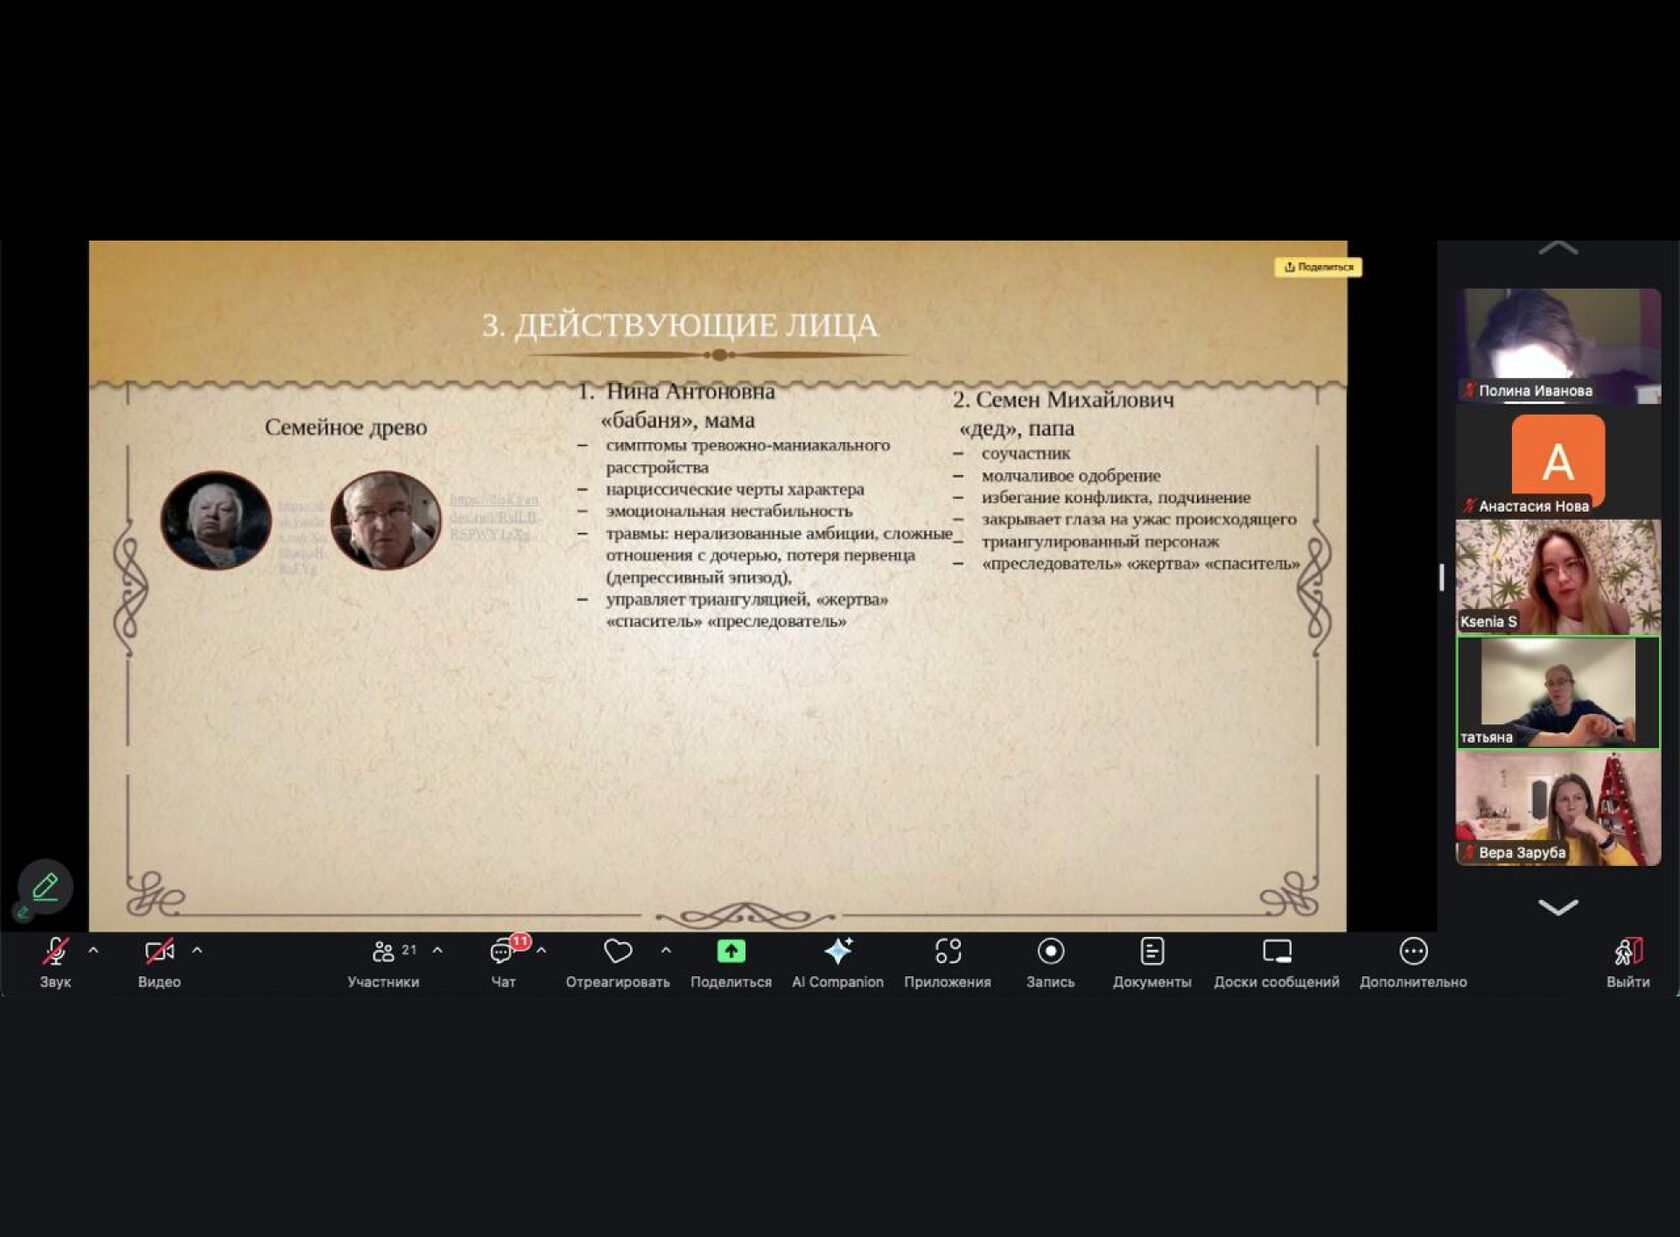Click the text нарциссические черты характера
The height and width of the screenshot is (1237, 1680).
[x=735, y=489]
